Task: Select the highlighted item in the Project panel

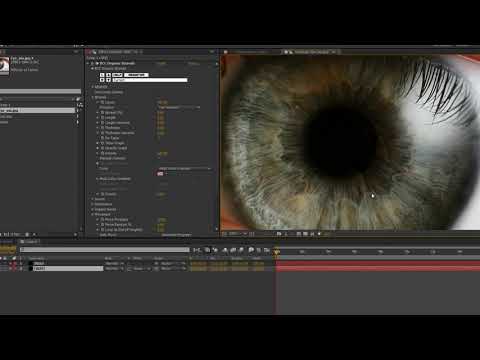Action: [37, 110]
